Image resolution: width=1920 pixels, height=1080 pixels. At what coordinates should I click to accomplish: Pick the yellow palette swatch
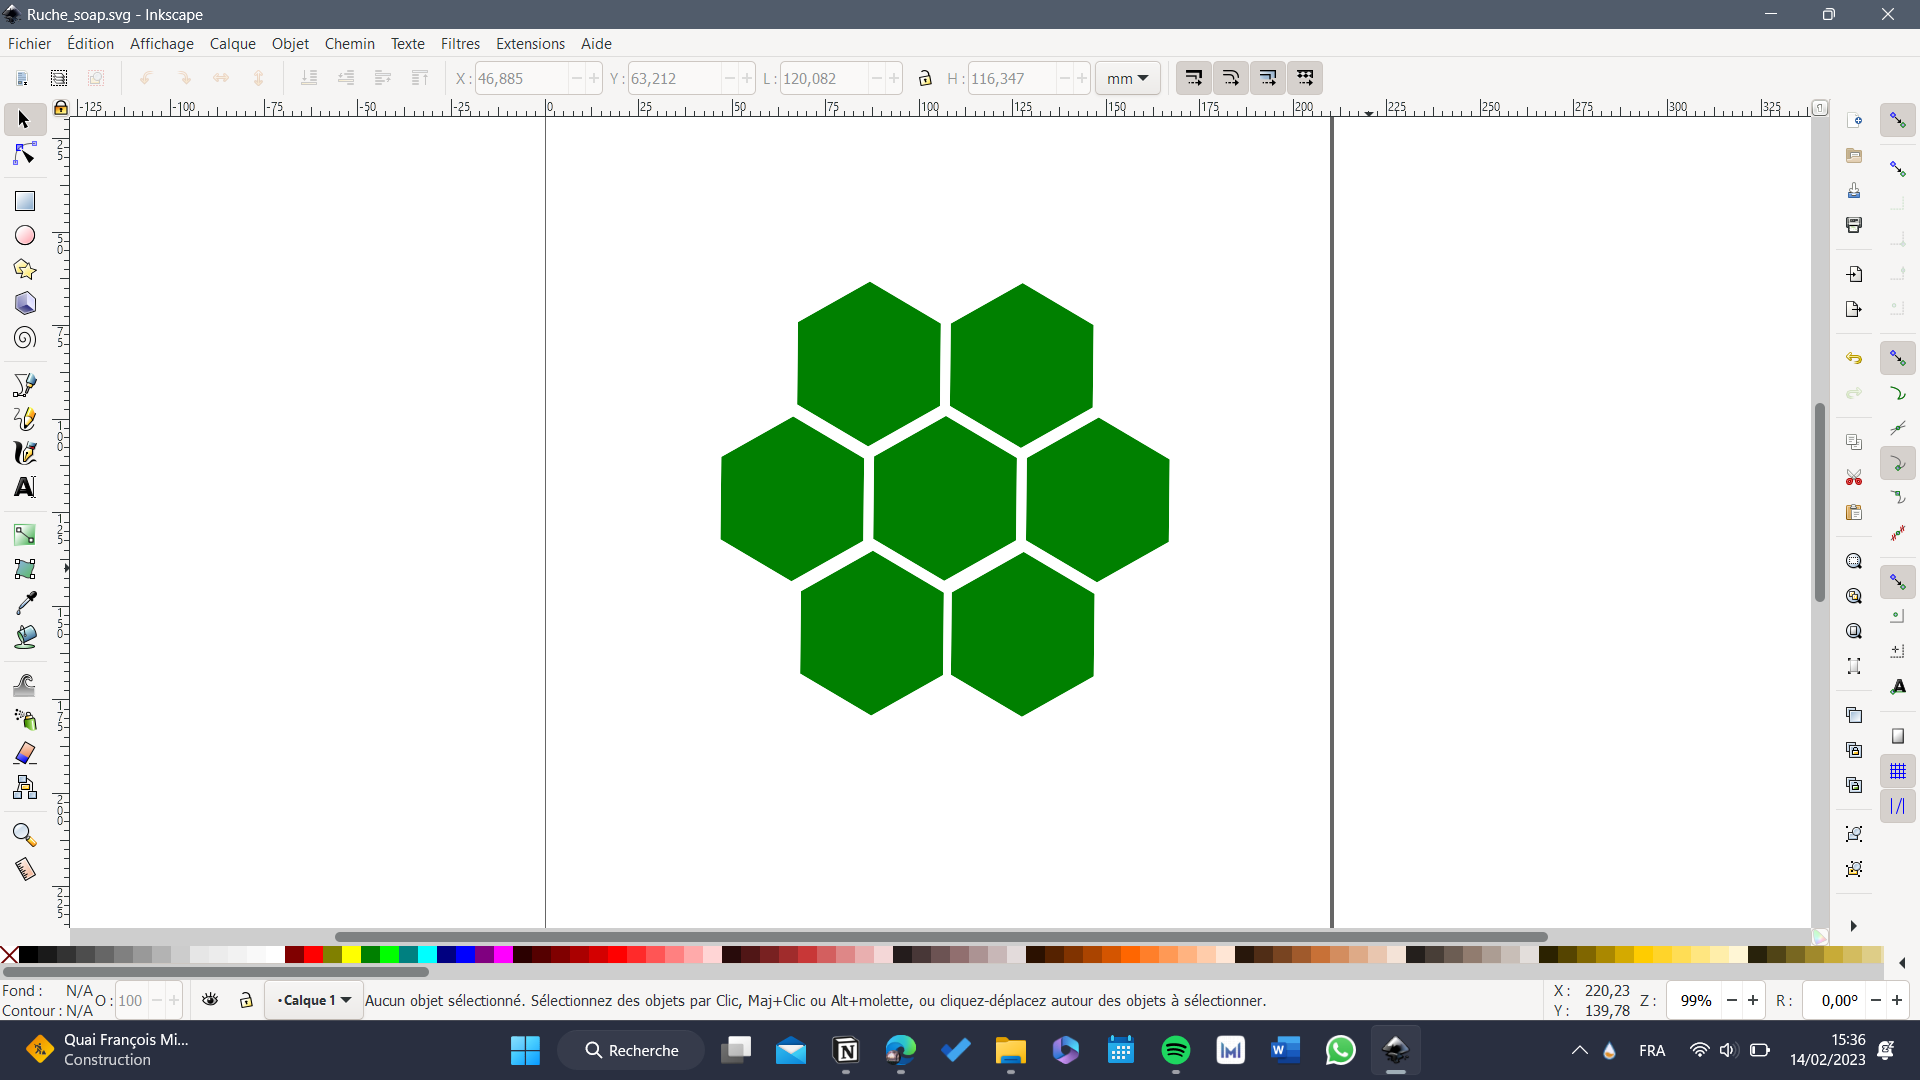point(351,955)
